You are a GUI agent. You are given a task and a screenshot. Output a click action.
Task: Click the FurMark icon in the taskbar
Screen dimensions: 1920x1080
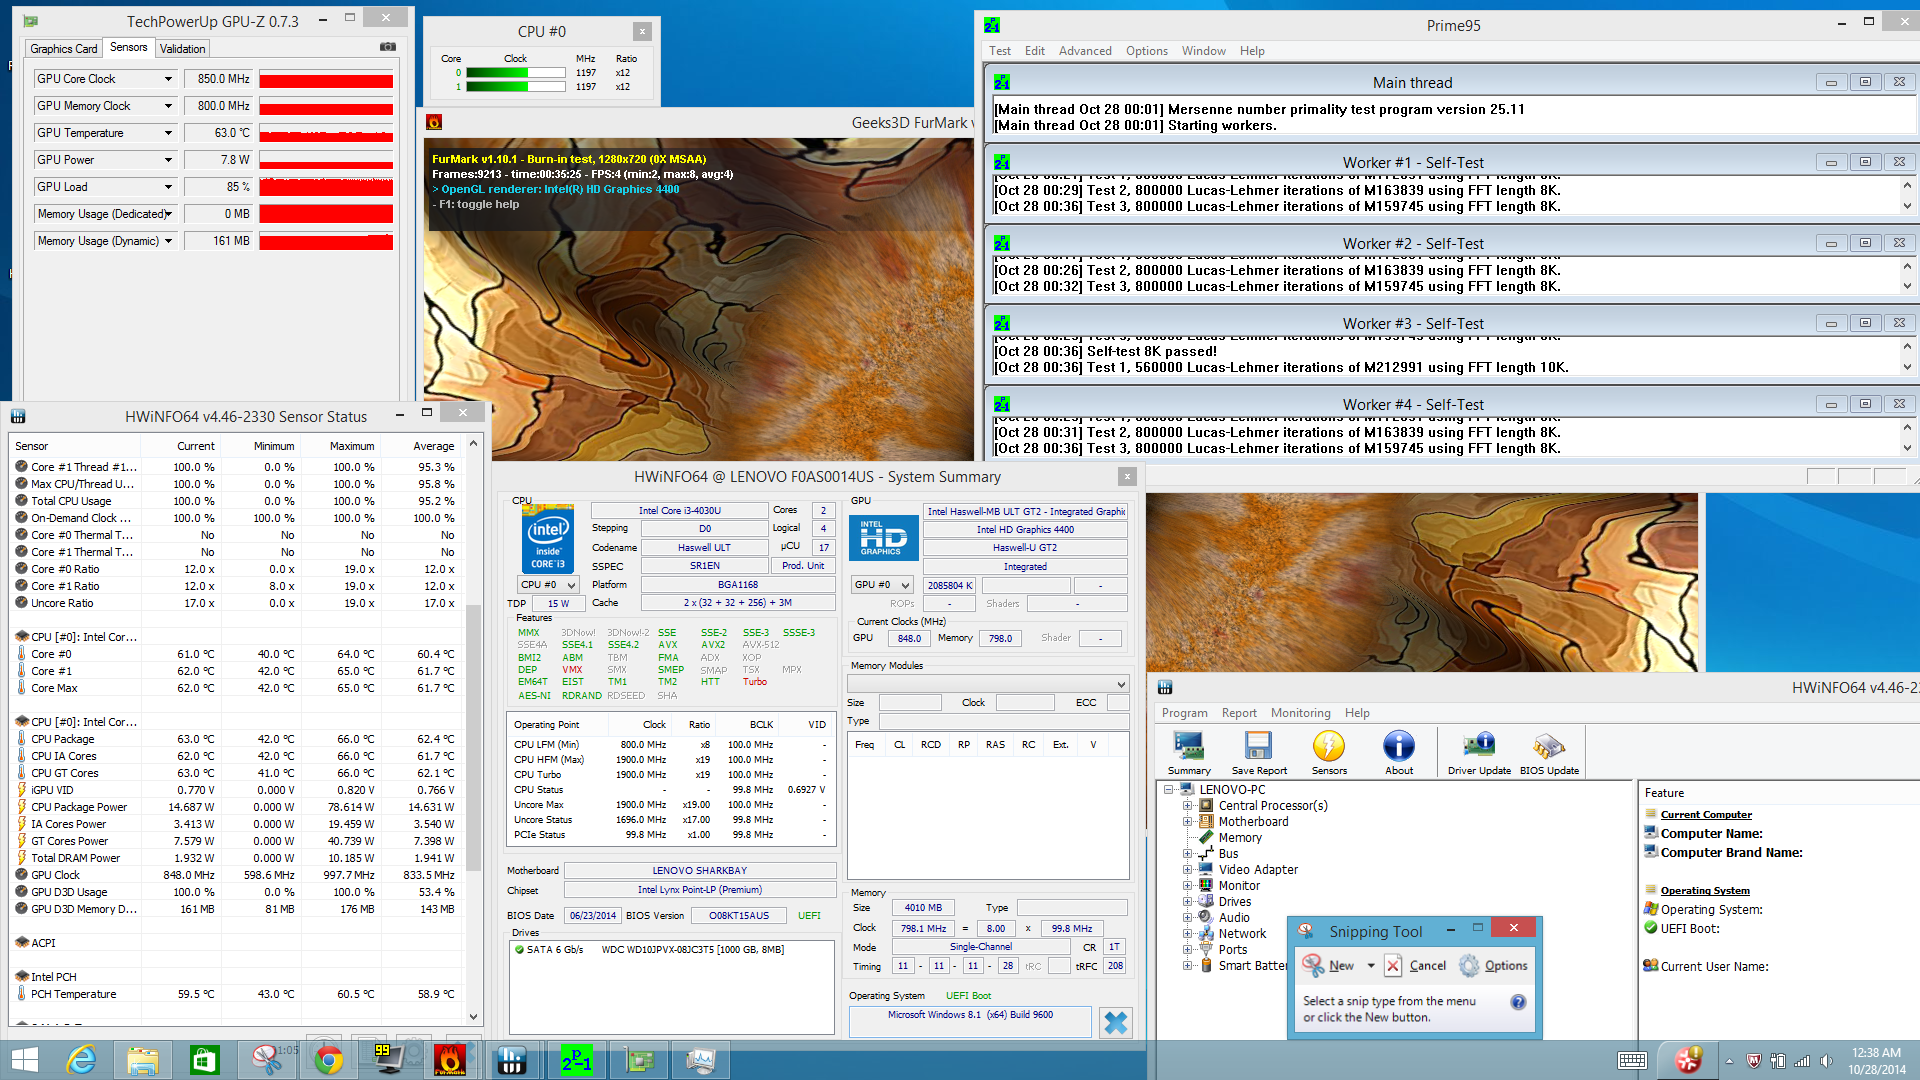click(450, 1060)
